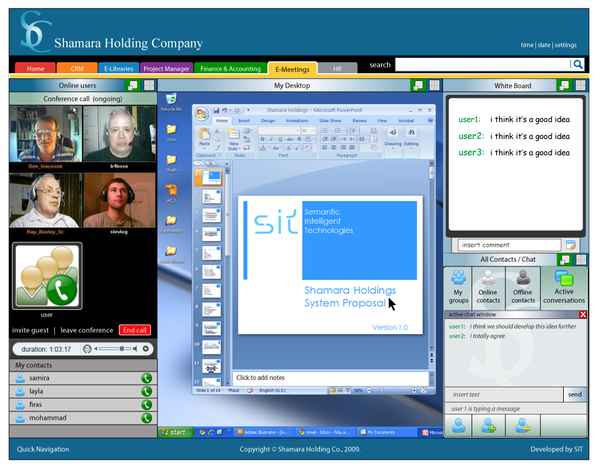Click New Slide in PowerPoint ribbon
The image size is (600, 470).
(233, 140)
